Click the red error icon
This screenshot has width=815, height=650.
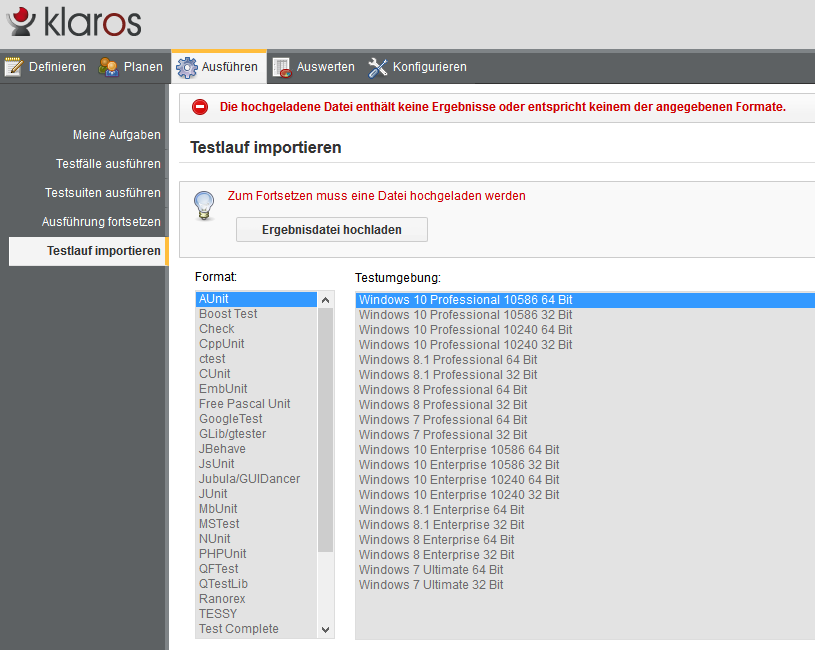point(201,107)
